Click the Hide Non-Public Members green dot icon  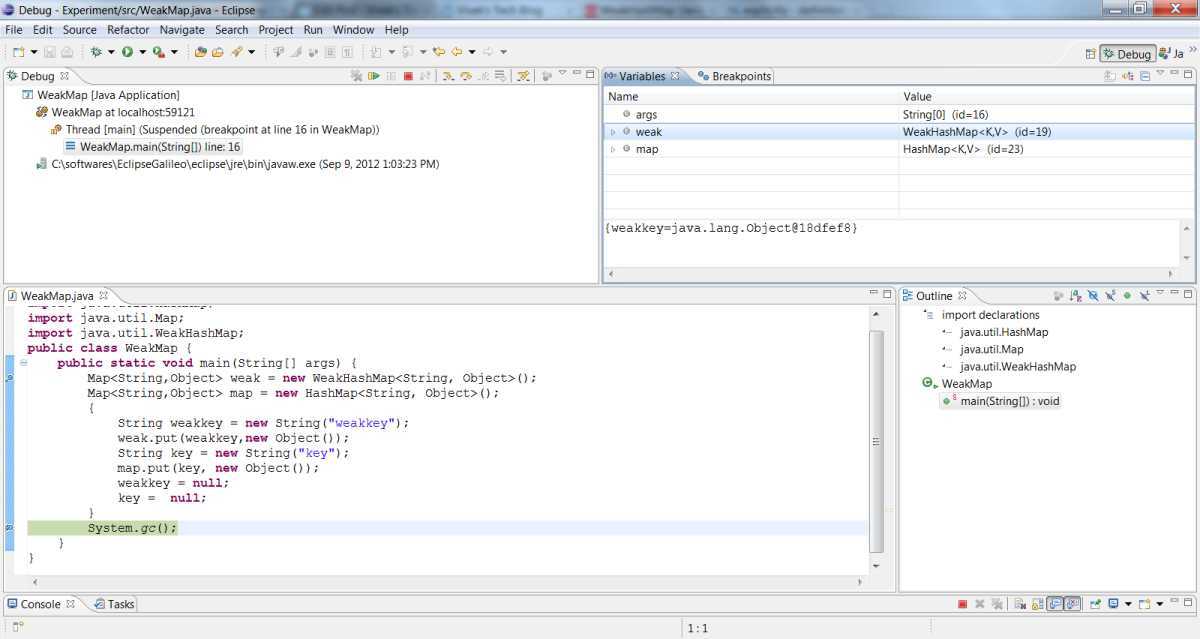pos(1127,295)
